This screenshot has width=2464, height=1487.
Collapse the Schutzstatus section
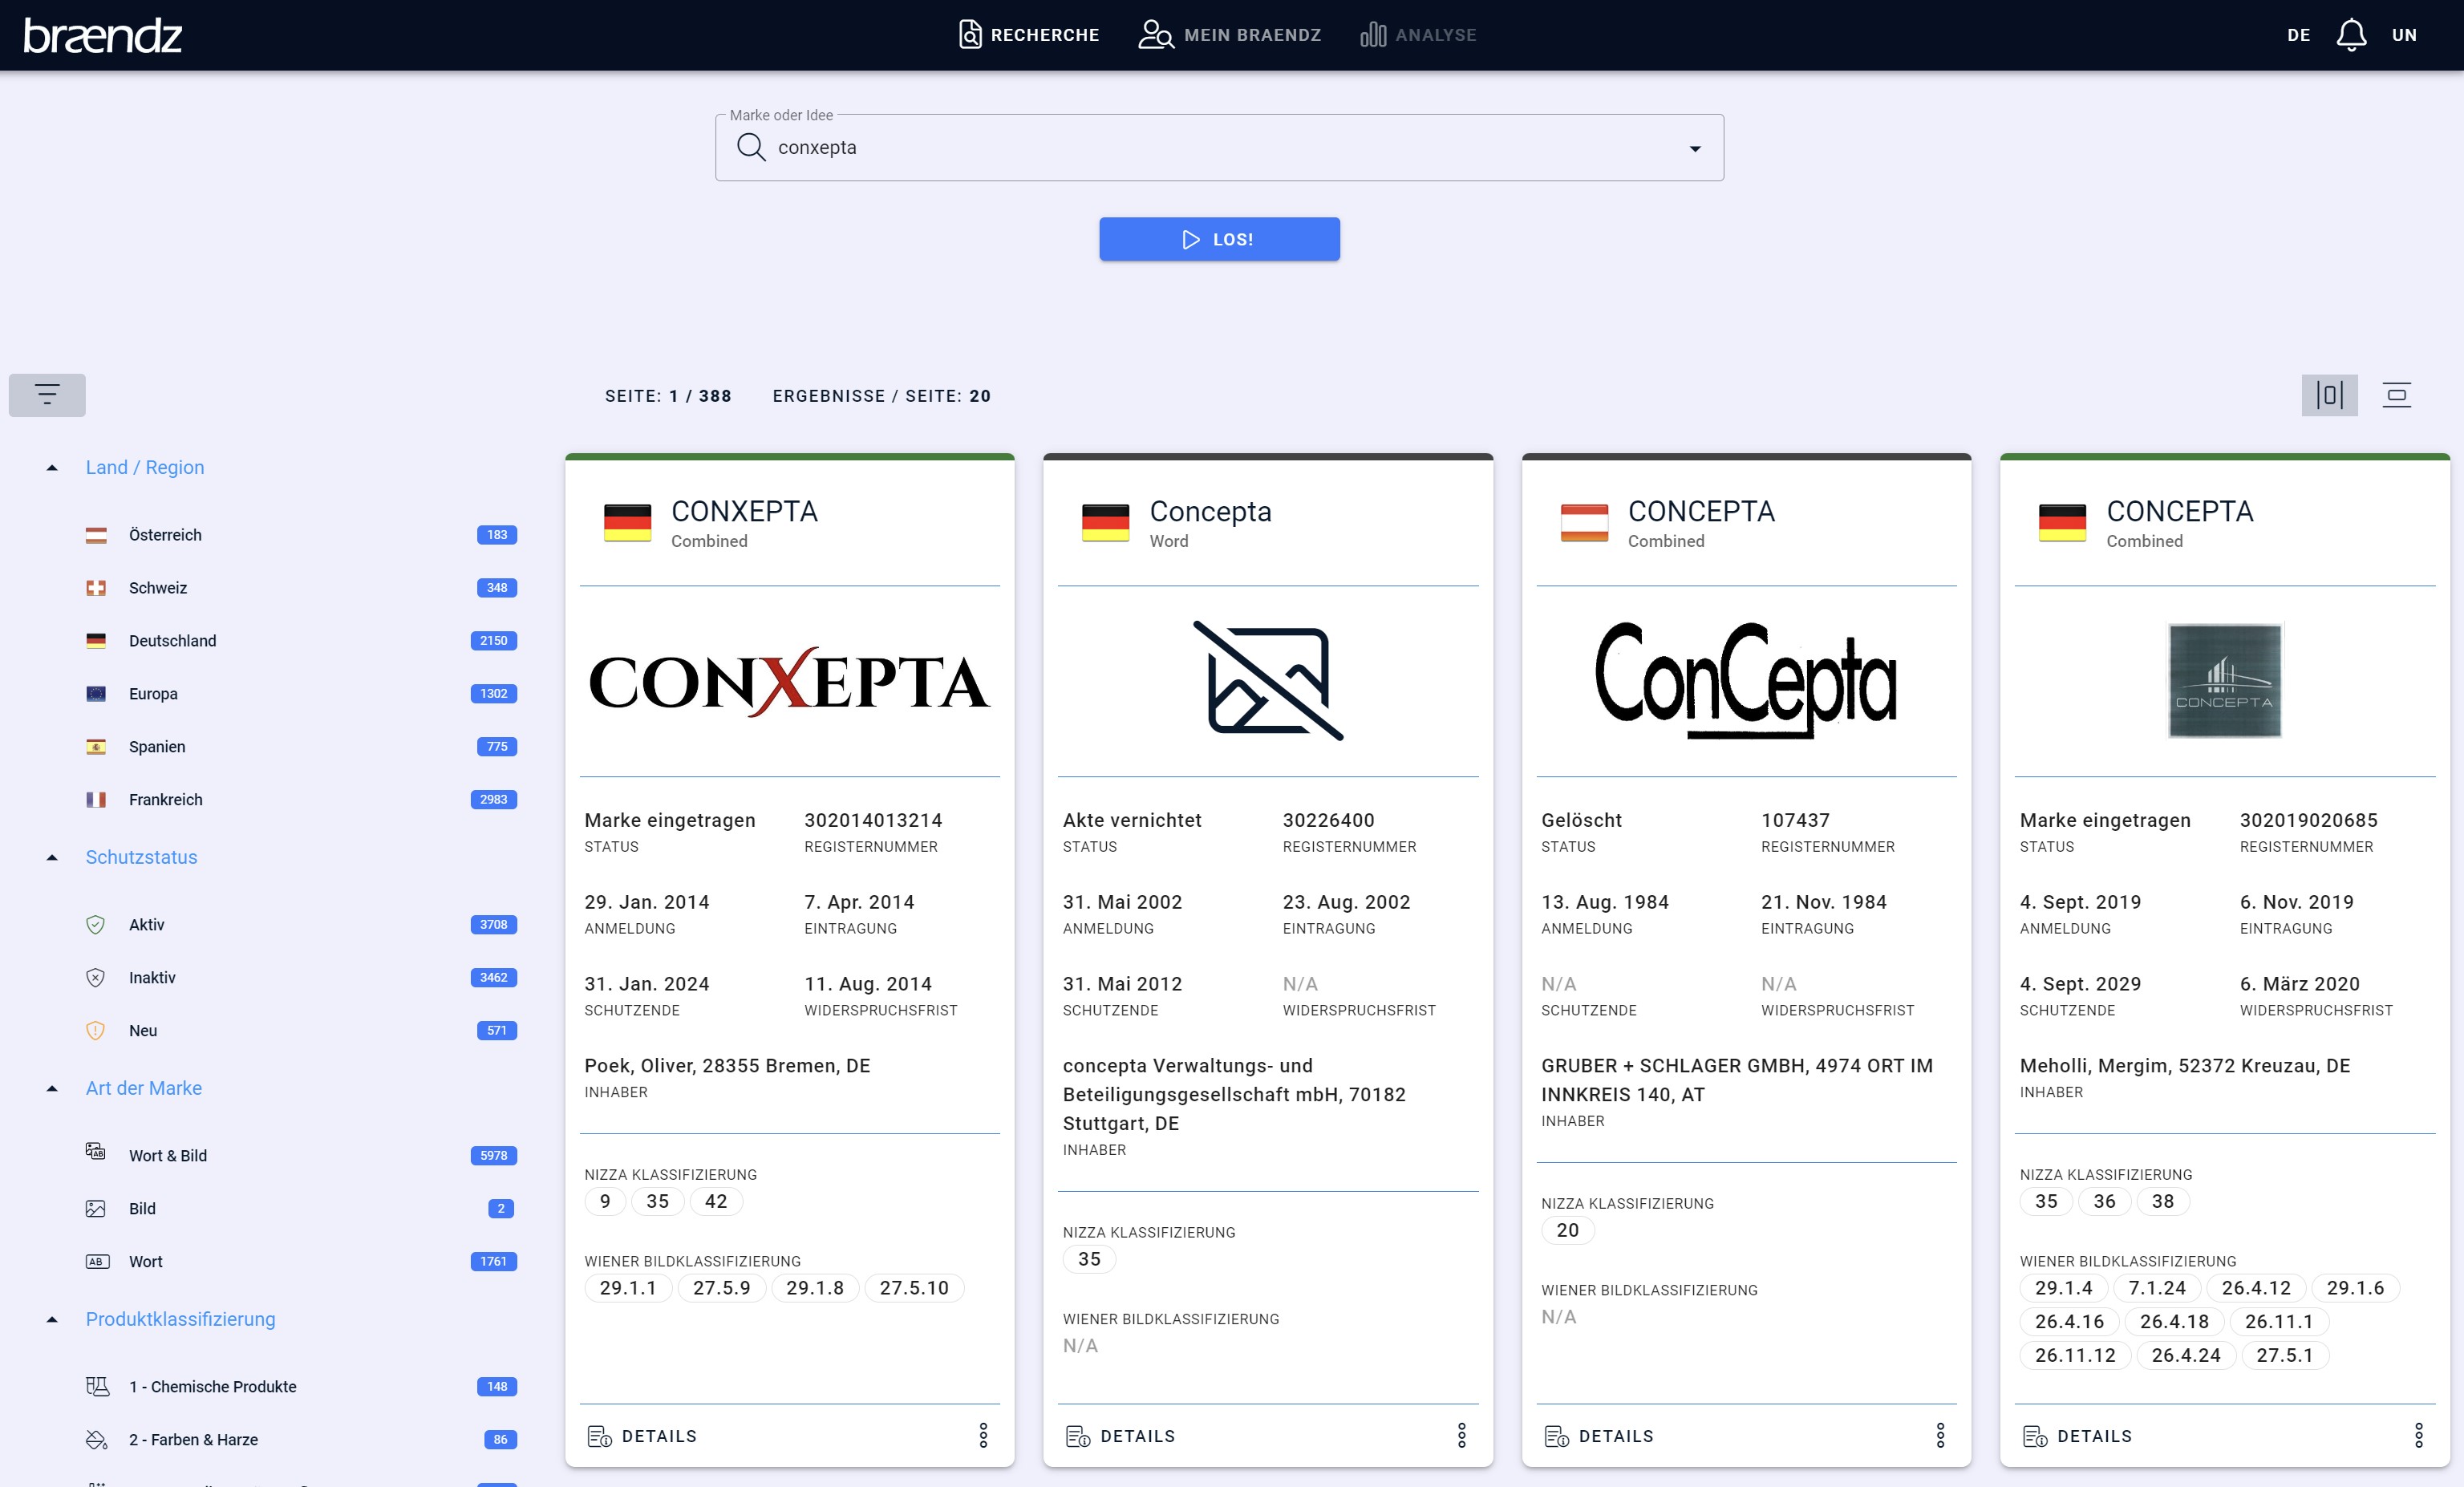pos(52,858)
